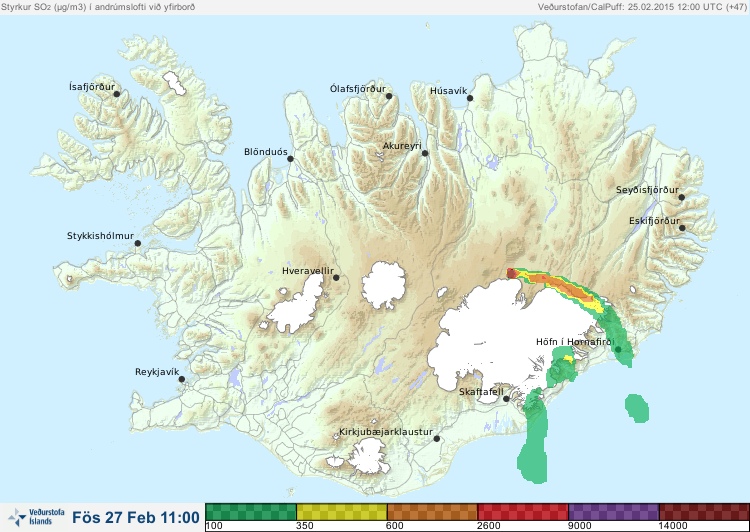This screenshot has width=750, height=532.
Task: Click the Ísafjörður city marker dot
Action: pyautogui.click(x=116, y=94)
